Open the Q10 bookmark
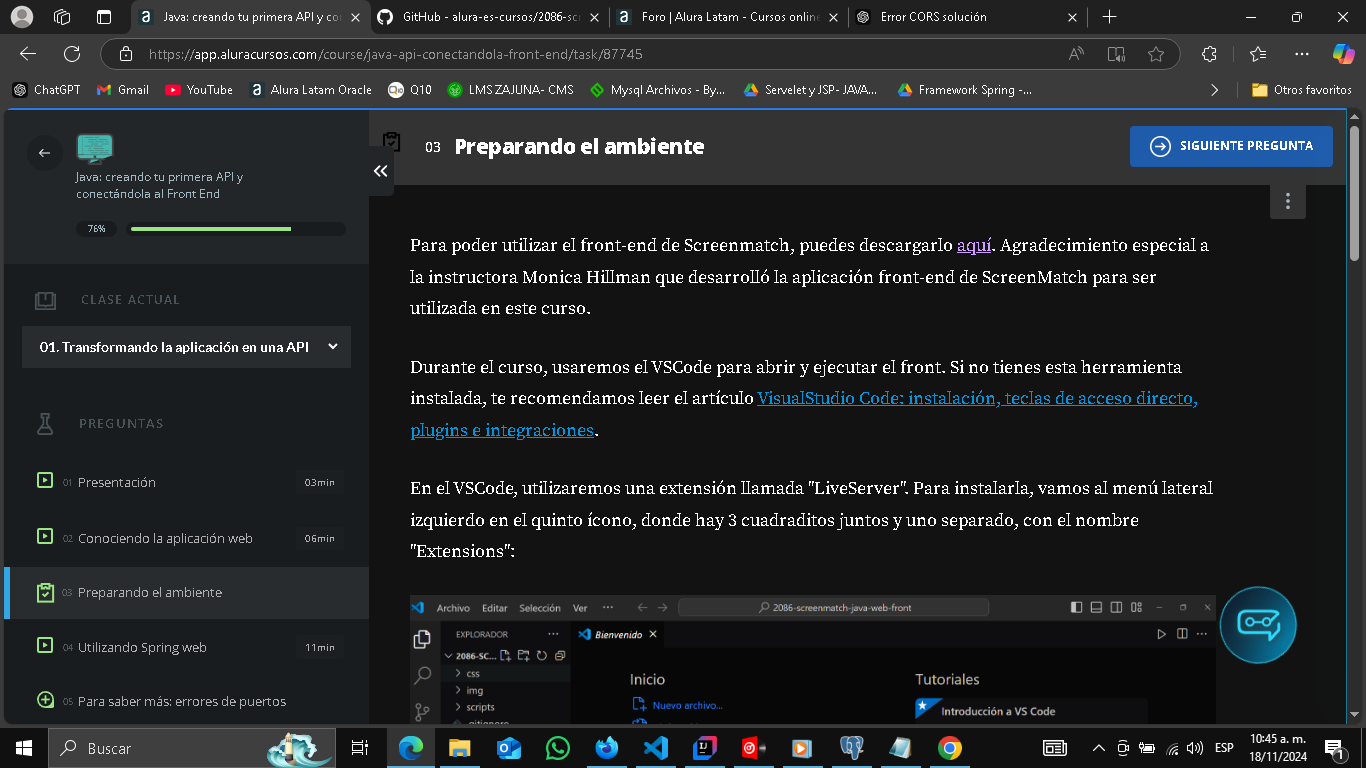1366x768 pixels. click(x=410, y=89)
